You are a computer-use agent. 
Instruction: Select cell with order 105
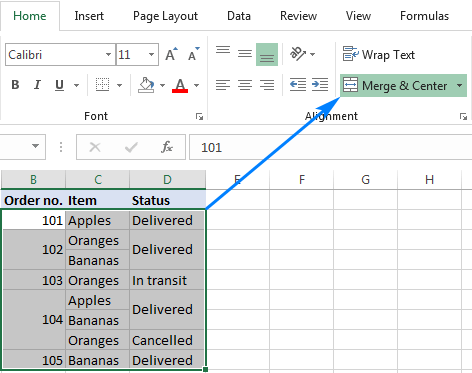tap(33, 360)
